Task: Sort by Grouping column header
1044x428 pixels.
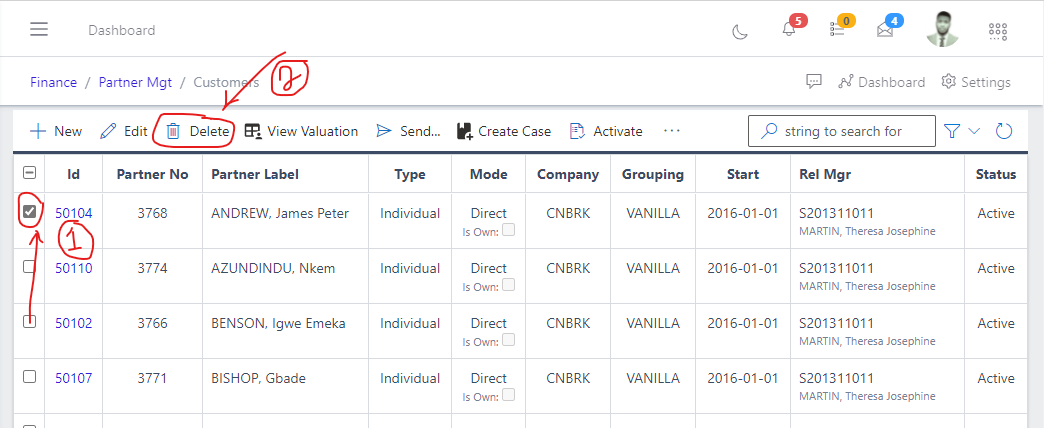Action: (x=653, y=174)
